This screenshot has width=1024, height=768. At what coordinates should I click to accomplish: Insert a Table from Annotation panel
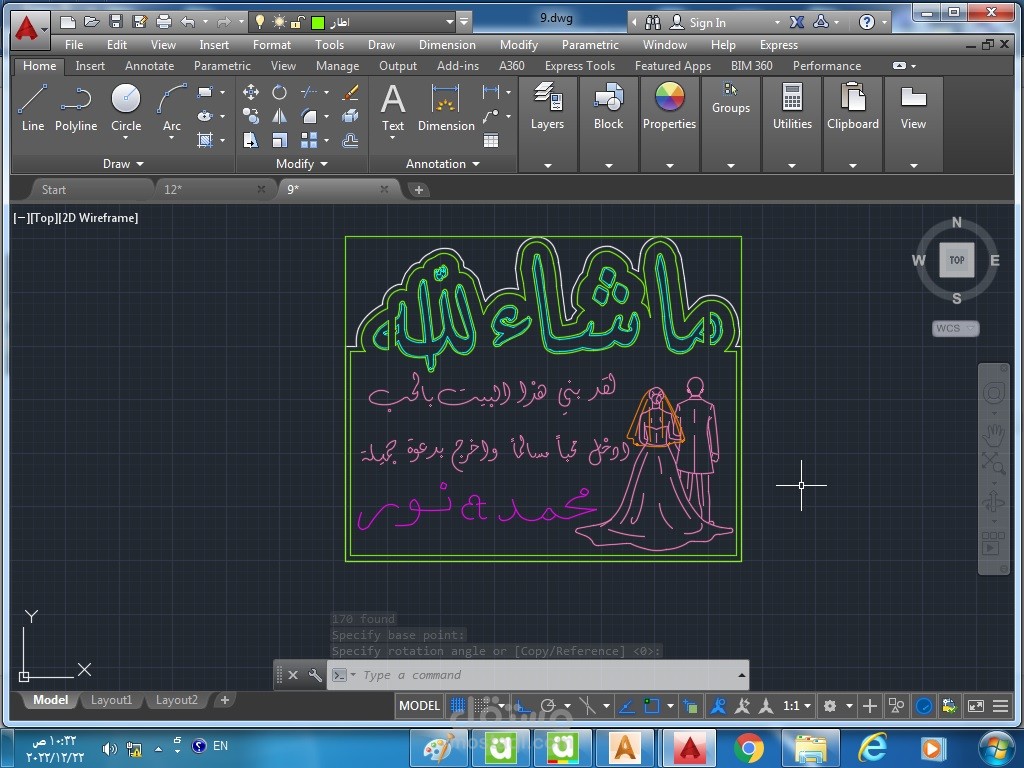pyautogui.click(x=491, y=140)
